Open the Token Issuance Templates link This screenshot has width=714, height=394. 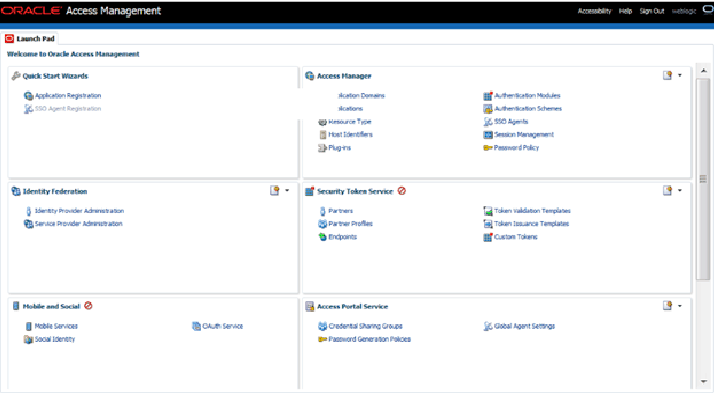click(531, 224)
